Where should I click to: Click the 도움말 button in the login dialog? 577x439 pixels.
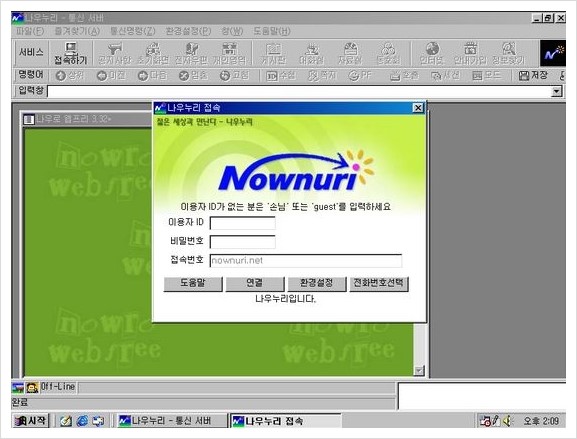point(193,284)
